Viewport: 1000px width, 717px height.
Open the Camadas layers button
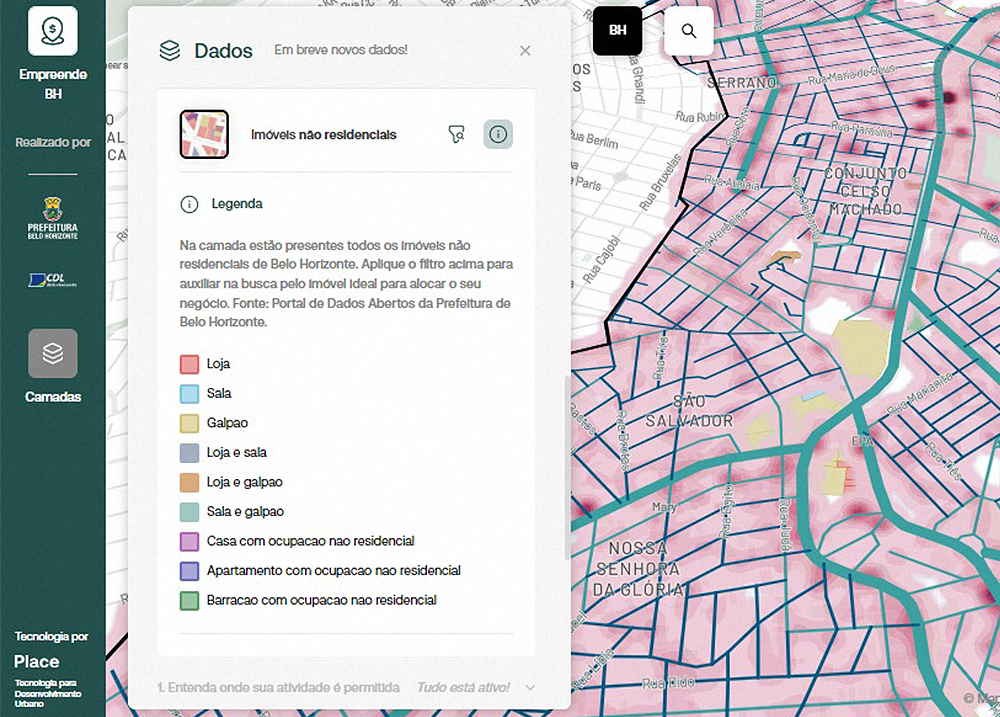(53, 353)
